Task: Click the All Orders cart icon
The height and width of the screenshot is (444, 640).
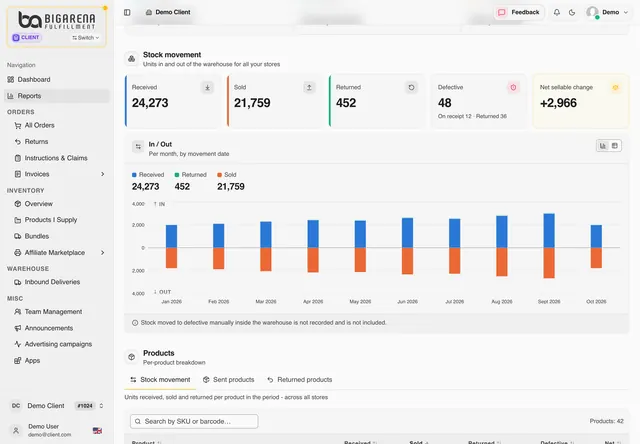Action: tap(18, 125)
